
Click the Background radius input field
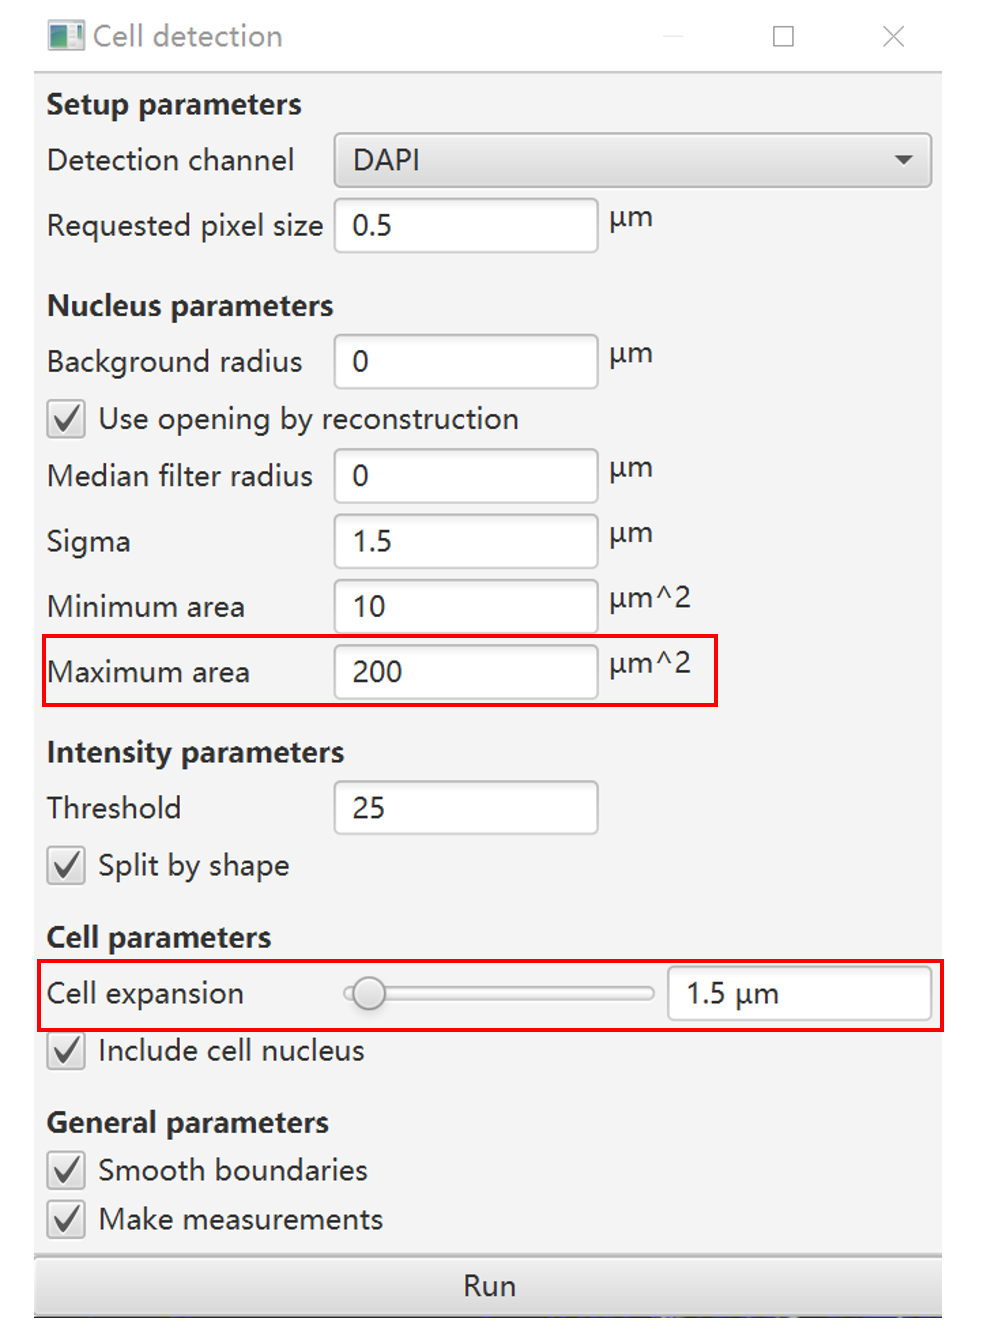[x=465, y=362]
